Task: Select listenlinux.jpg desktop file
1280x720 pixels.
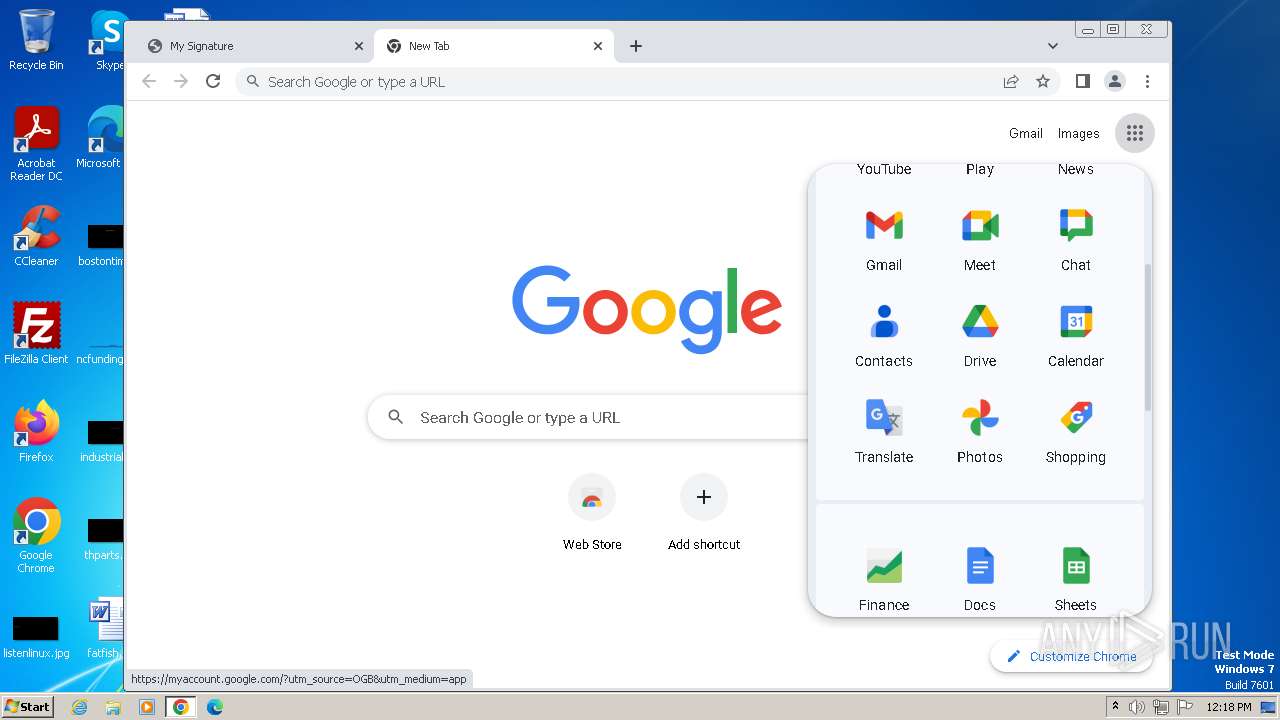Action: point(36,636)
